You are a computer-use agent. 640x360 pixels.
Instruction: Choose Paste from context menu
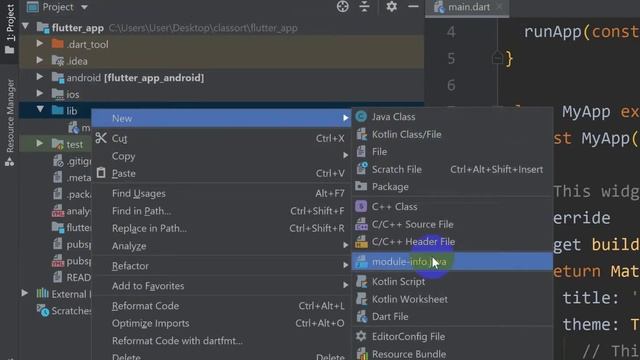click(221, 173)
